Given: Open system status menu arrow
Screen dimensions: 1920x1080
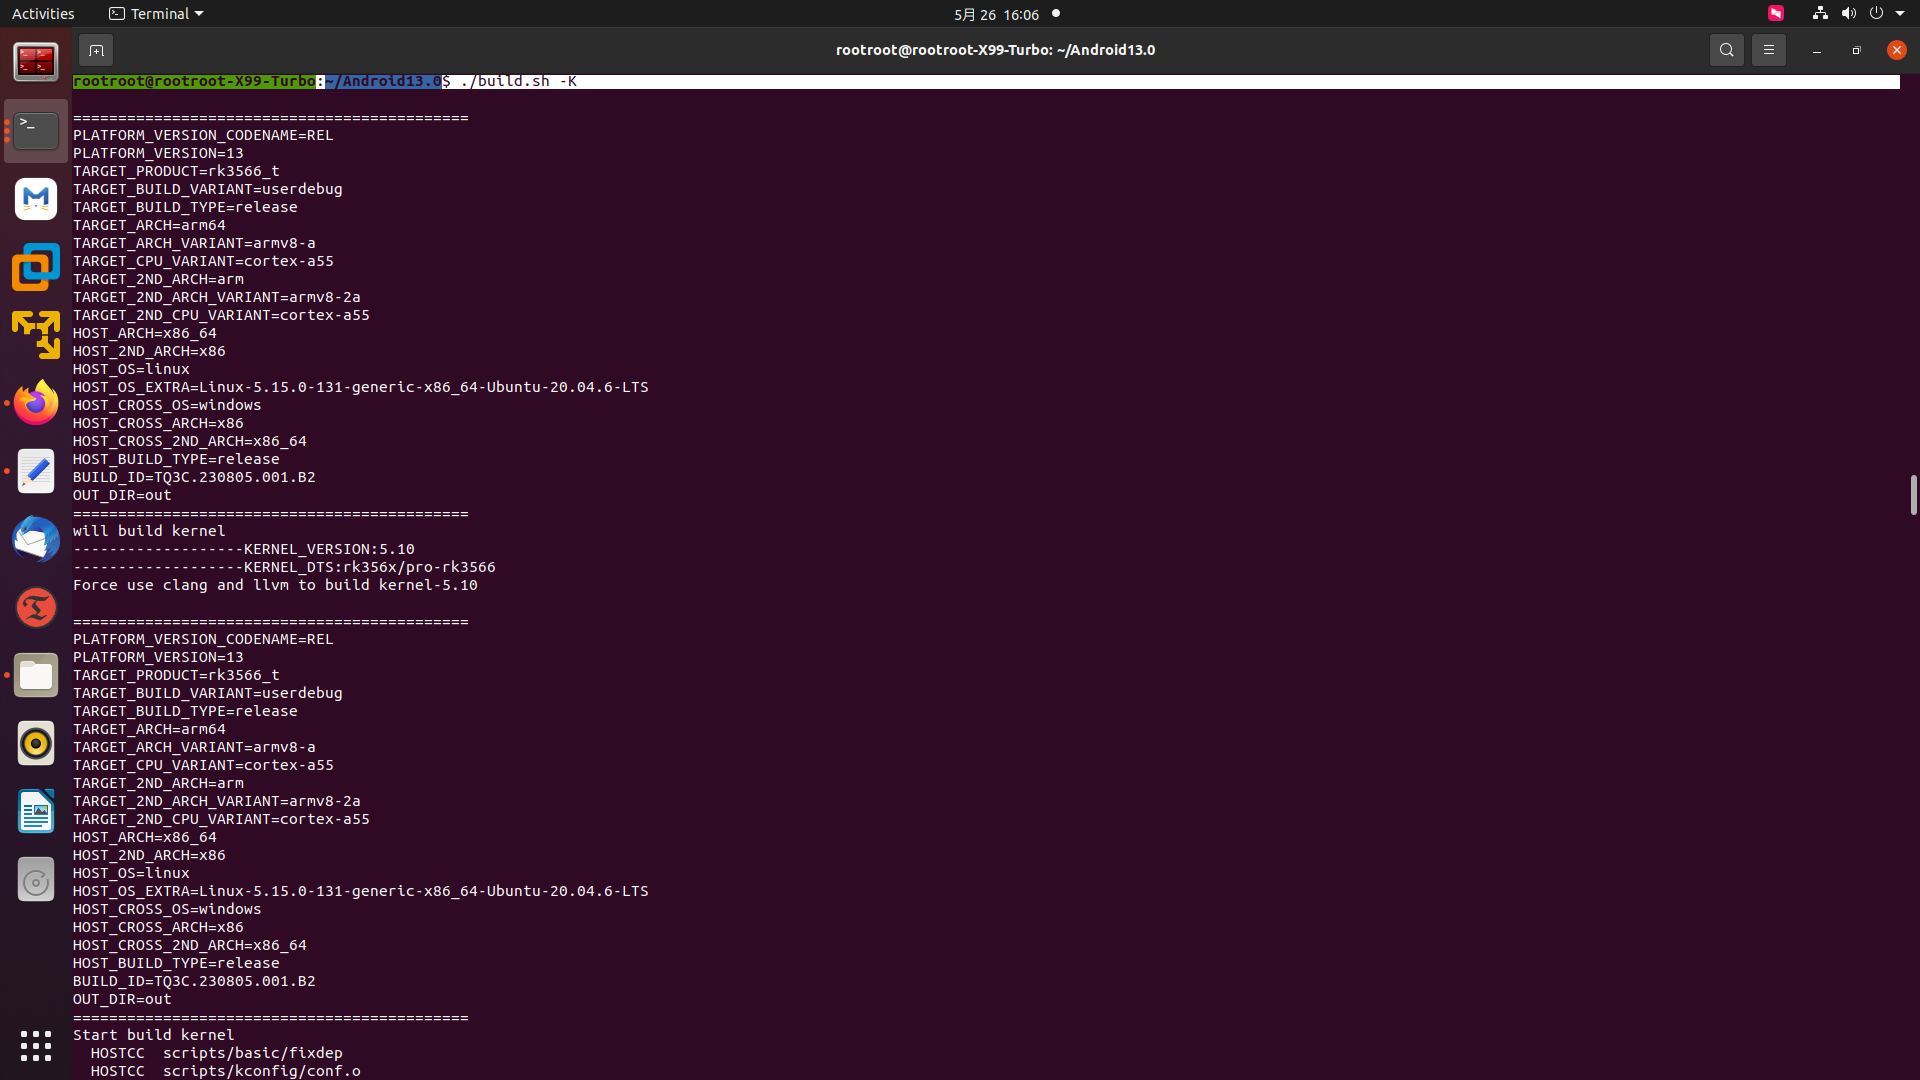Looking at the screenshot, I should 1900,14.
